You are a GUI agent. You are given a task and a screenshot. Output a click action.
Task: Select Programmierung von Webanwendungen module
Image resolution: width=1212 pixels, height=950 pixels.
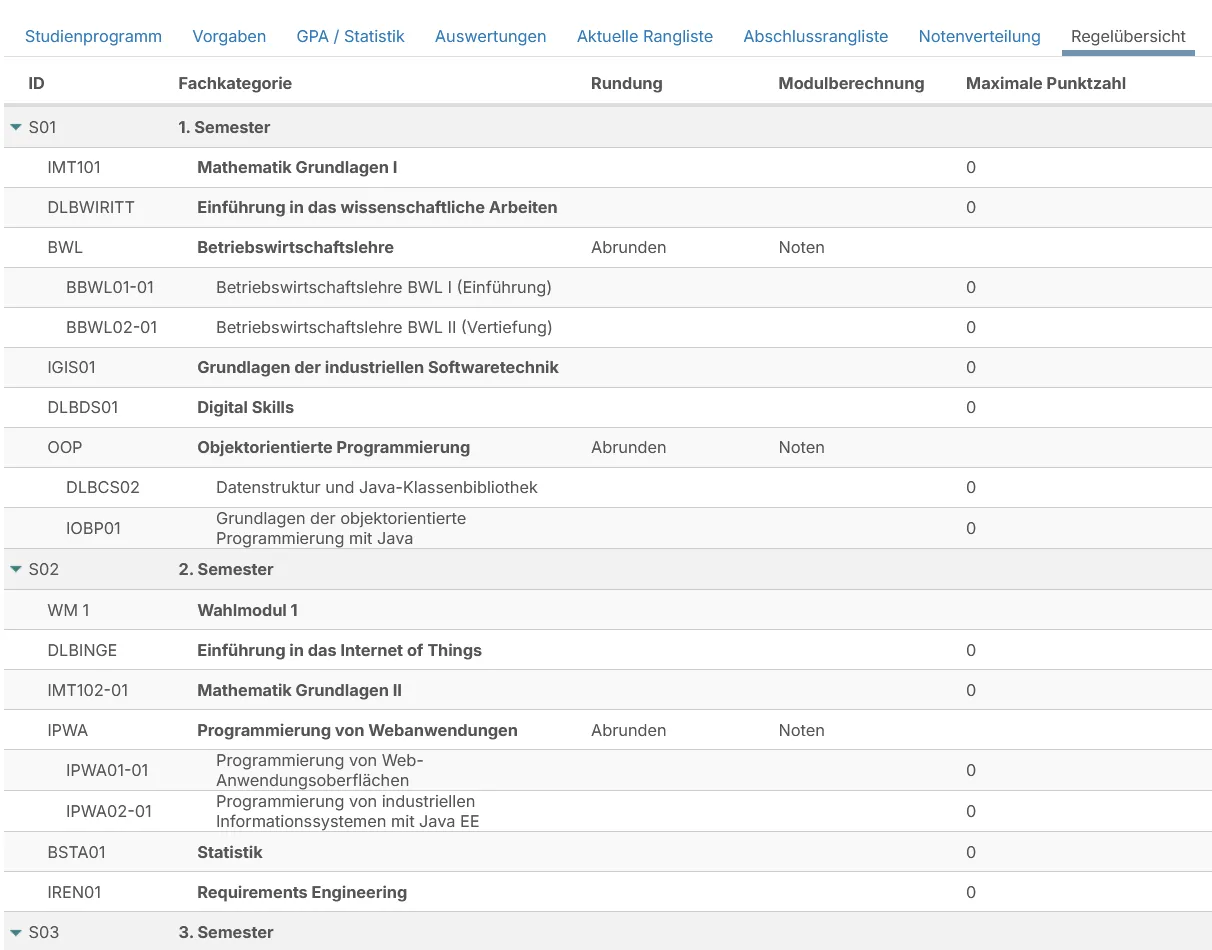357,730
